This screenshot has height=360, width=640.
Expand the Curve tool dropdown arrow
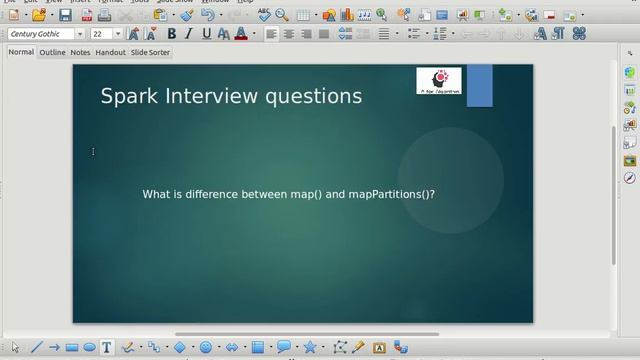click(141, 347)
